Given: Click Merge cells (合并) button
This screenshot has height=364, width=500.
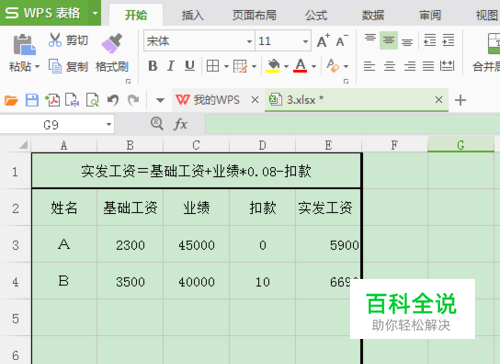Looking at the screenshot, I should point(488,53).
